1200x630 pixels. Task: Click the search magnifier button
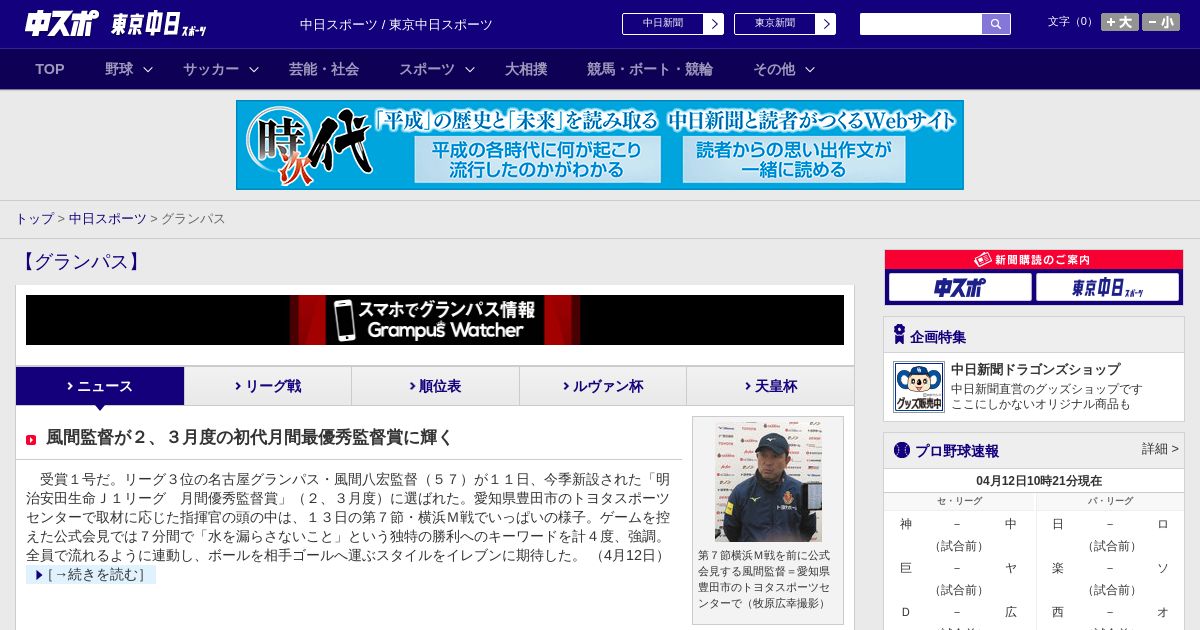coord(996,24)
